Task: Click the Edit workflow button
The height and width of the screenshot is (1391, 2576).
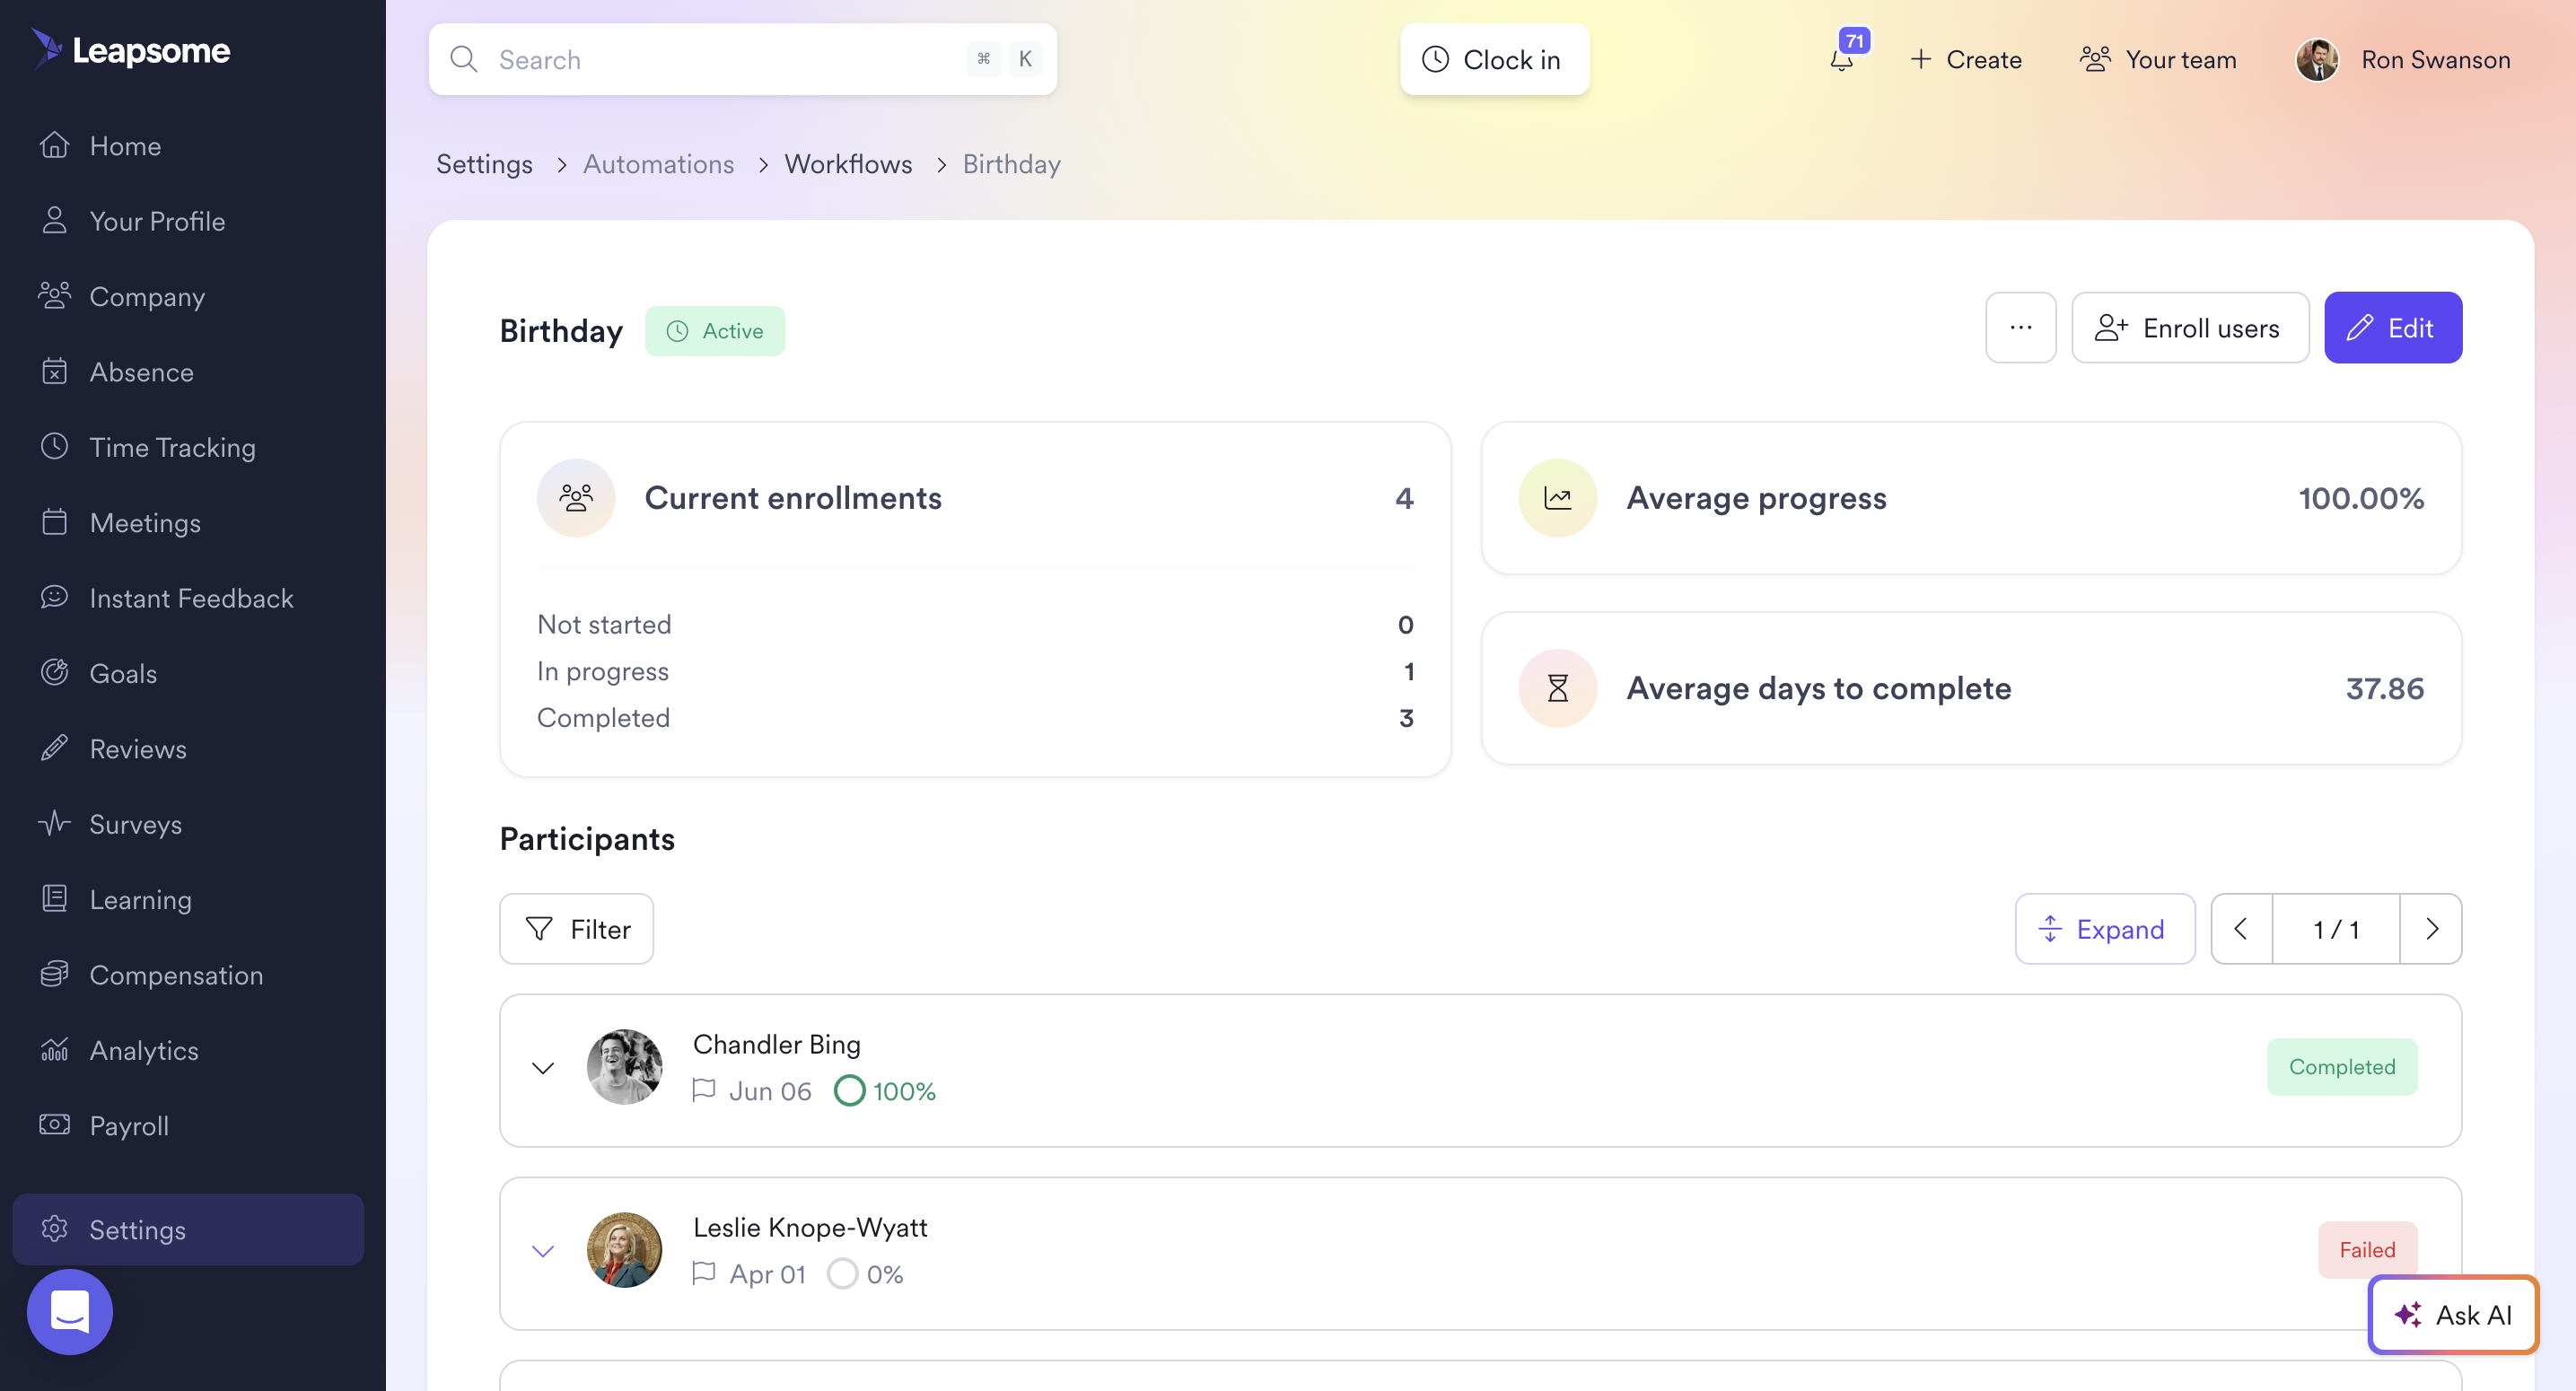Action: click(2392, 328)
